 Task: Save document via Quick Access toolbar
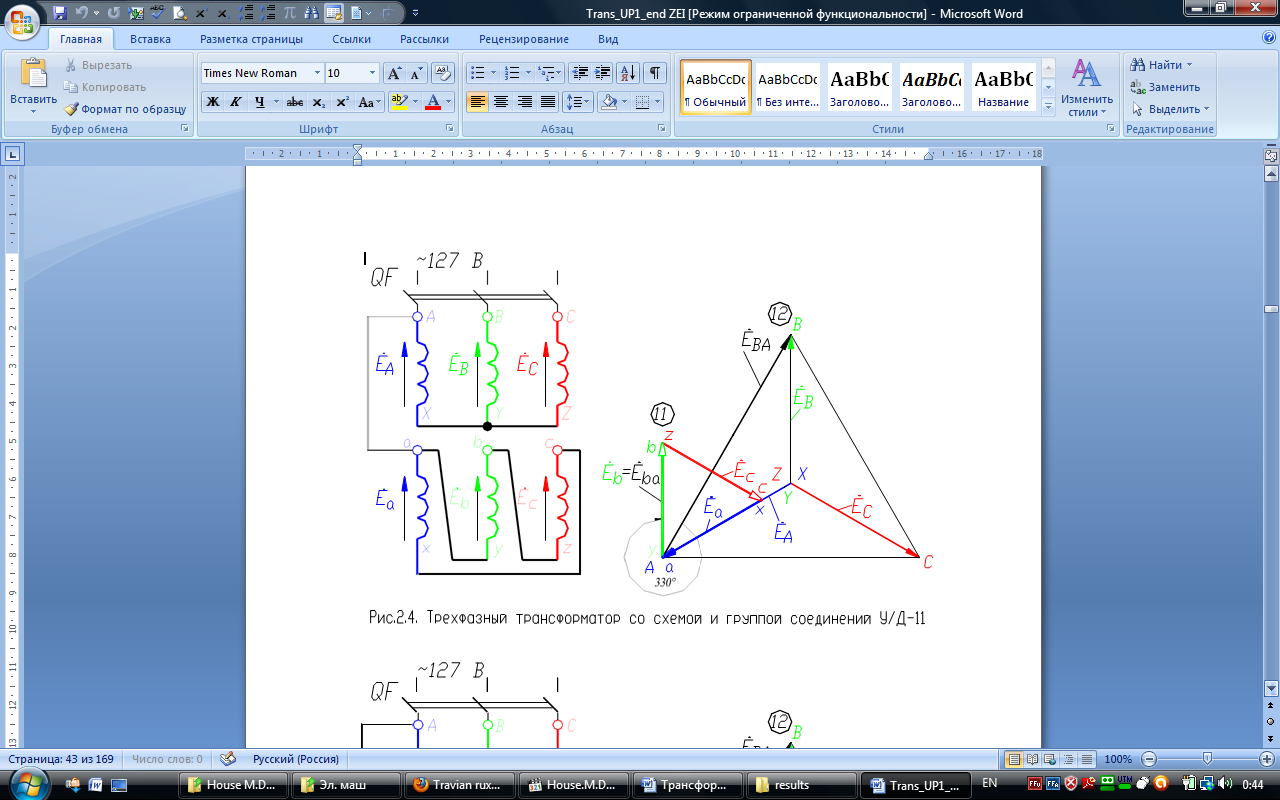[60, 14]
